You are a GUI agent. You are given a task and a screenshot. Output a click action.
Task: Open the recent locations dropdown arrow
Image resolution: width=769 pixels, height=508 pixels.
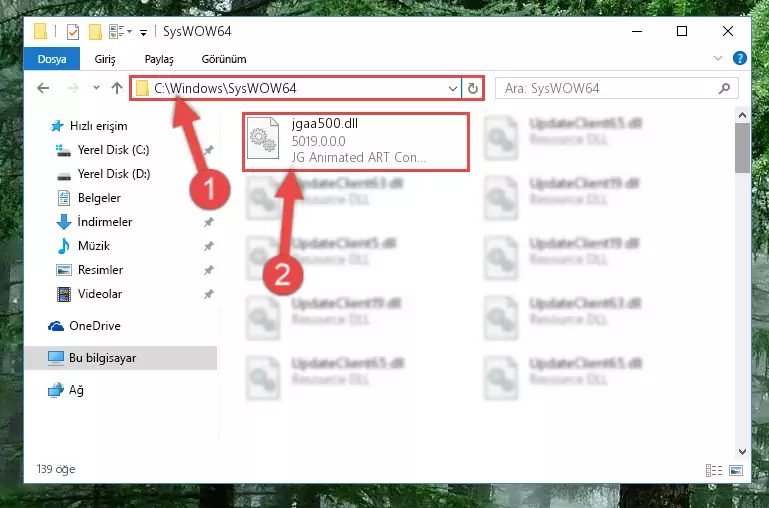pos(96,88)
